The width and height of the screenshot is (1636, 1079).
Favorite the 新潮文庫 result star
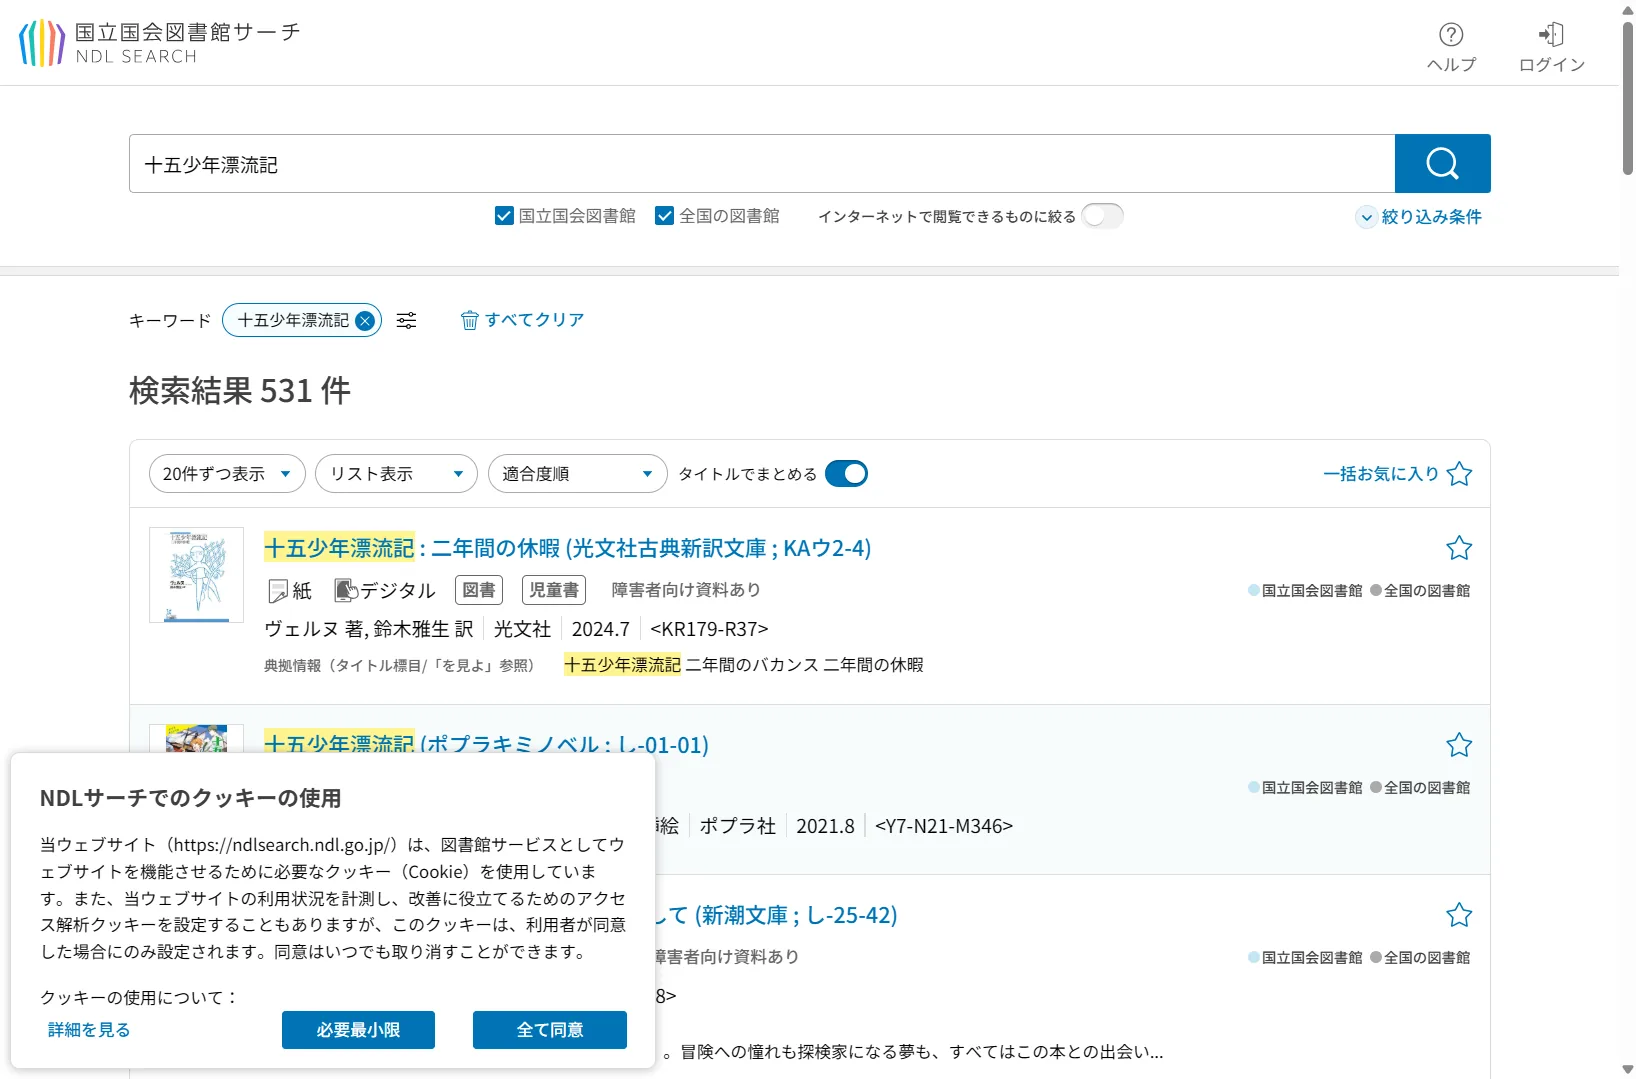[x=1459, y=915]
